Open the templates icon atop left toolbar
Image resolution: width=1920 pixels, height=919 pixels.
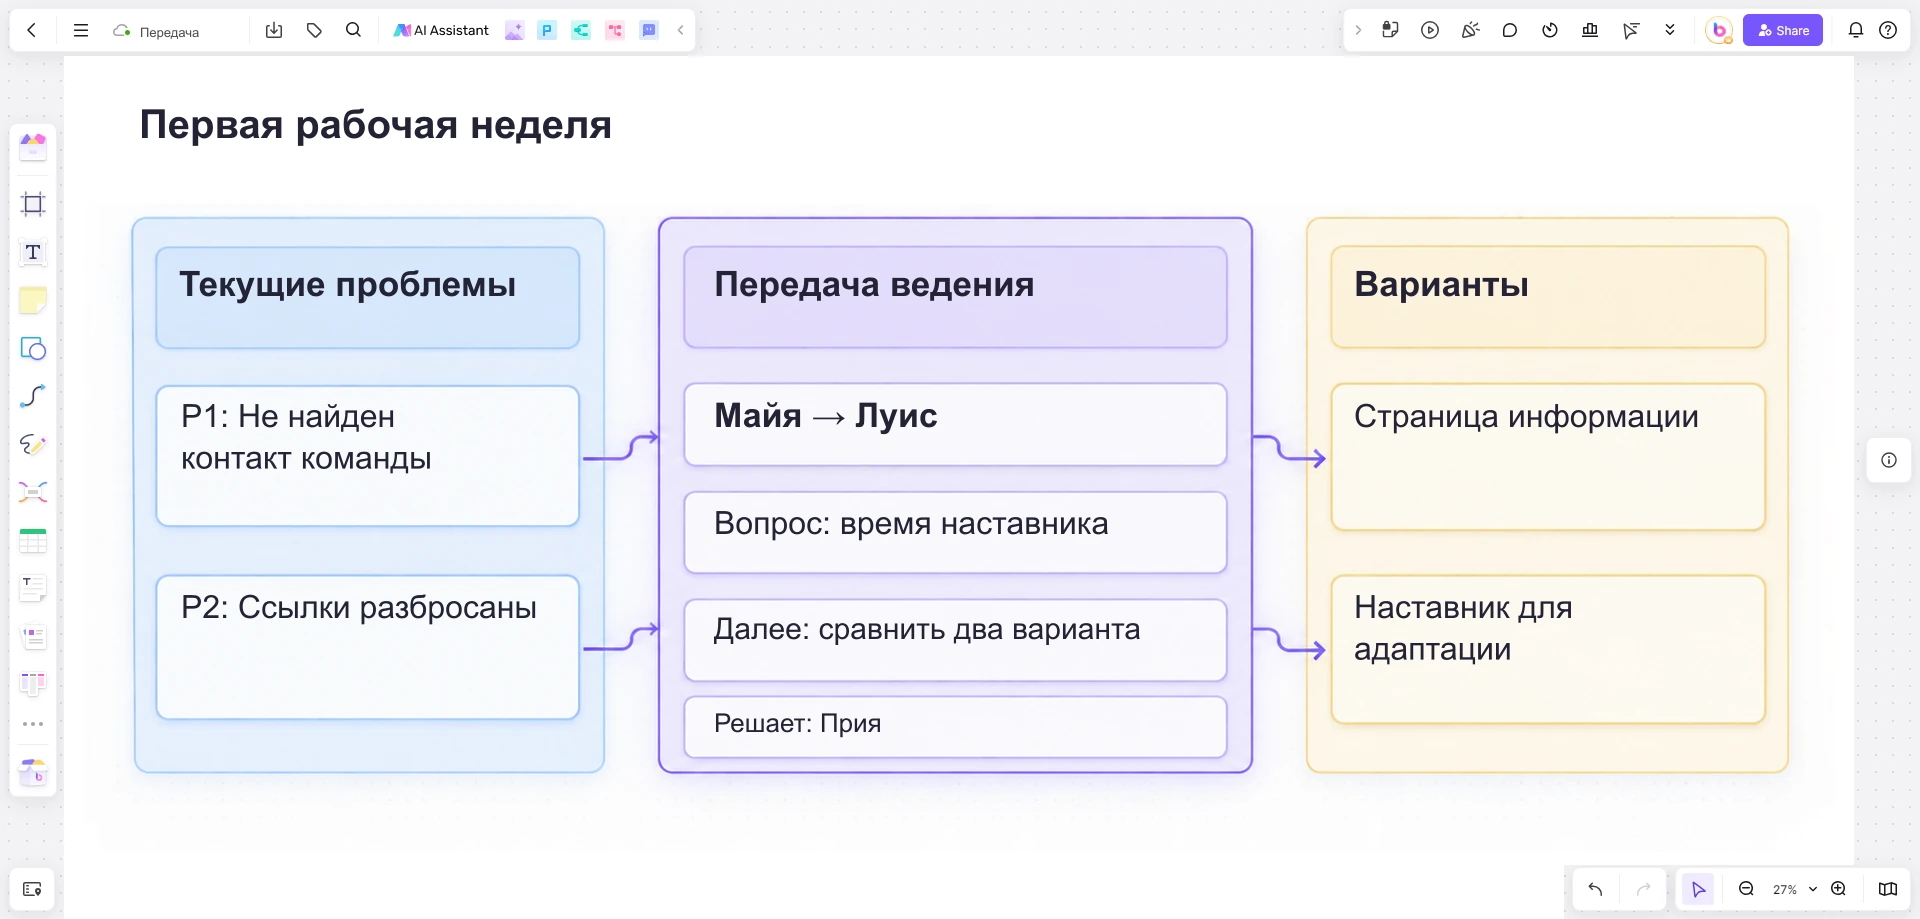tap(33, 147)
